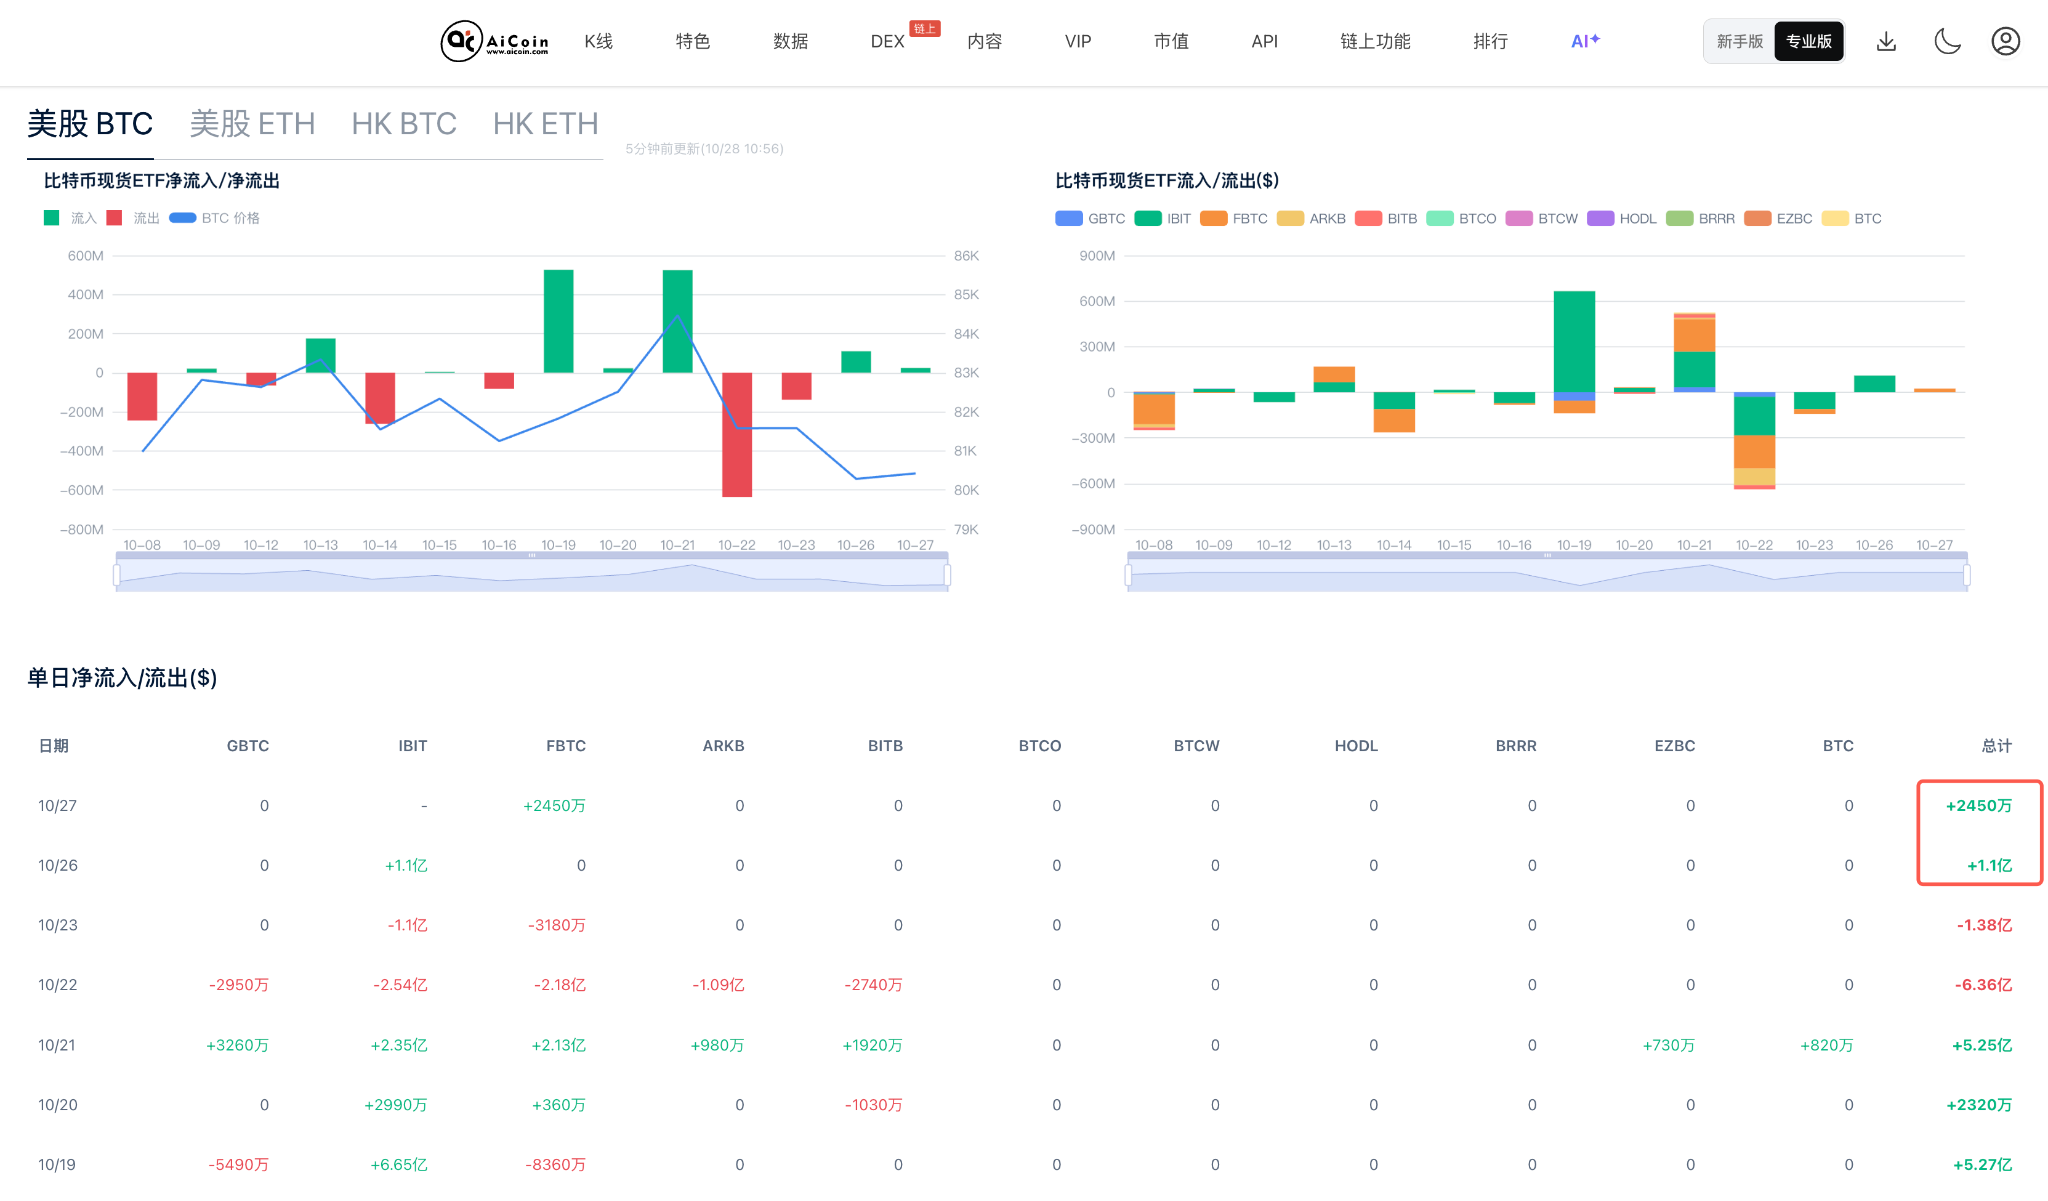The image size is (2048, 1201).
Task: Open the VIP menu
Action: pos(1078,41)
